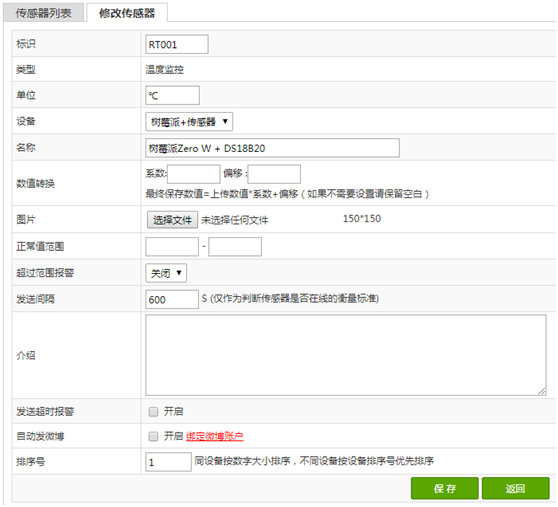Open the 超过范围报警 dropdown showing 关闭

[166, 273]
